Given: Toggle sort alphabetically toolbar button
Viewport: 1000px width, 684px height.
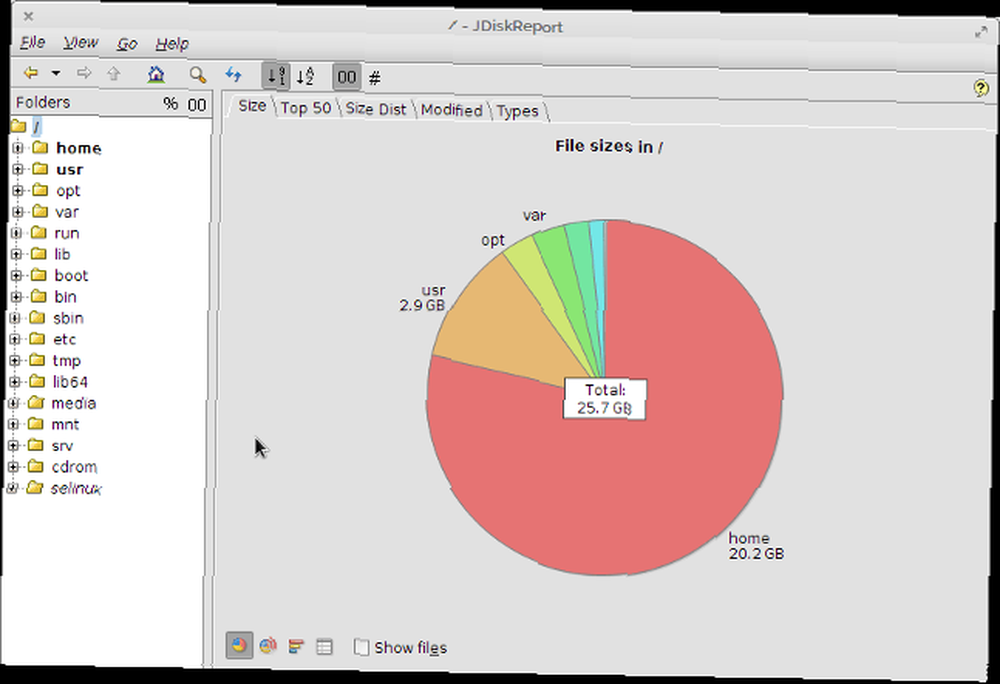Looking at the screenshot, I should [x=305, y=76].
